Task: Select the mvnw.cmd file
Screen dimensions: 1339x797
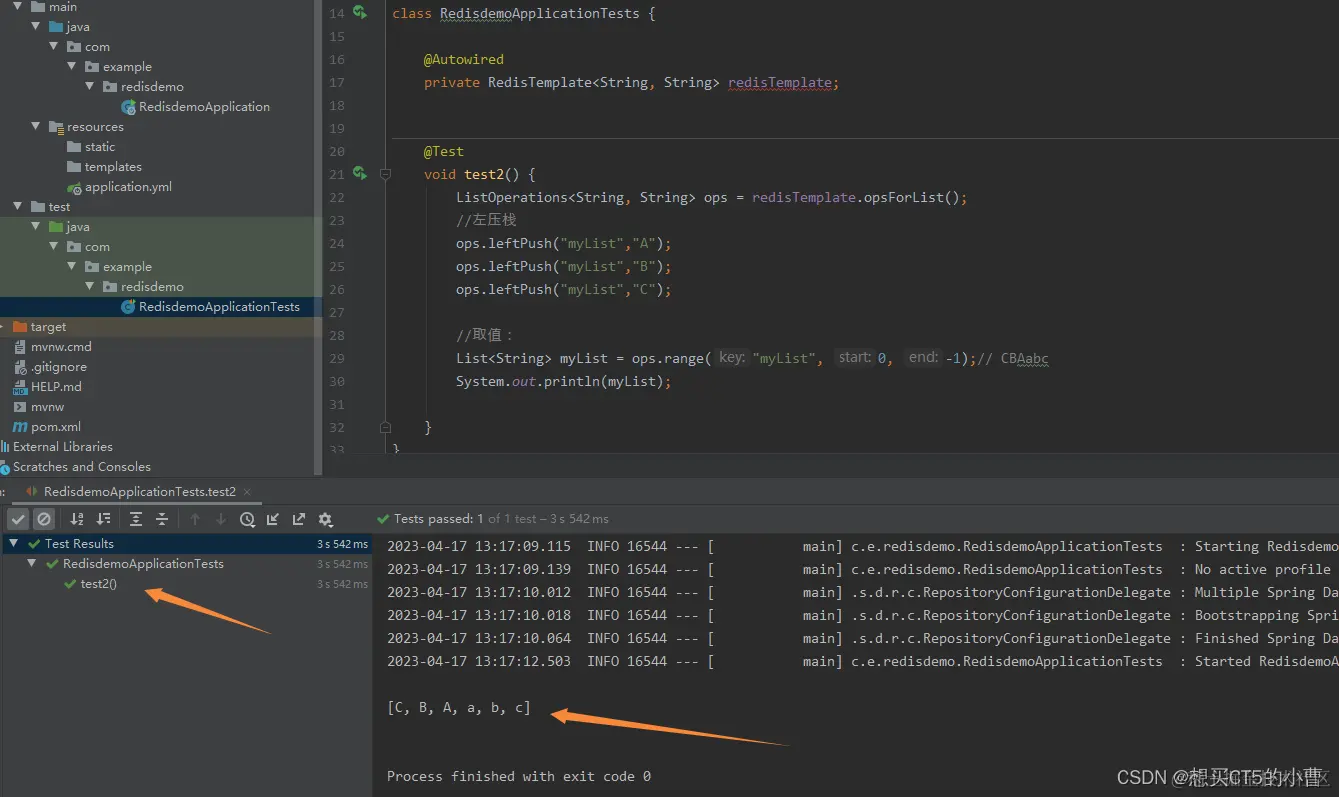Action: tap(61, 347)
